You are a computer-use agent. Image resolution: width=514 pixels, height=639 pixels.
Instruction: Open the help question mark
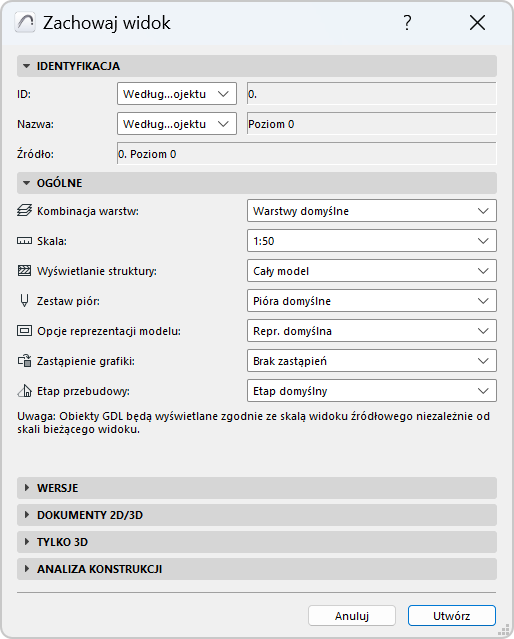click(x=407, y=22)
